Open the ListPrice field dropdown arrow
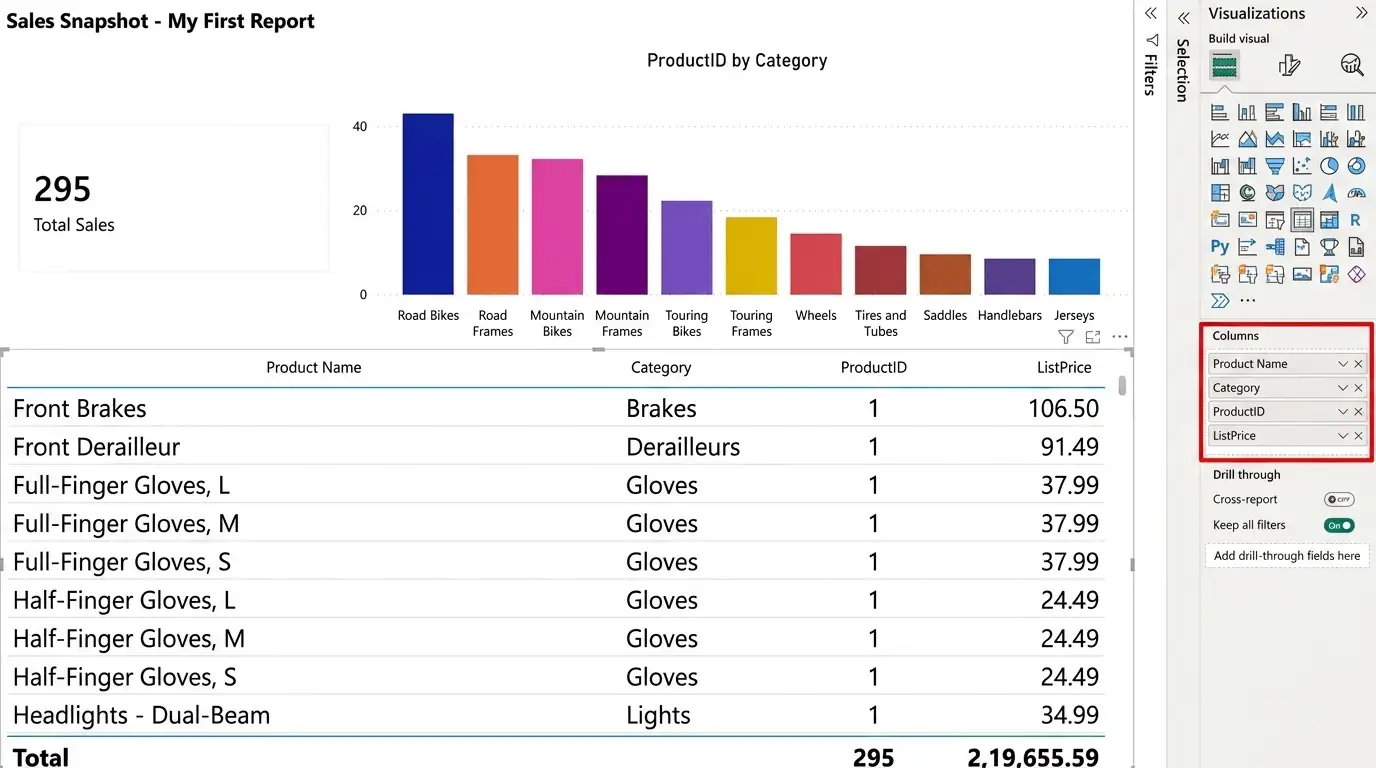Image resolution: width=1376 pixels, height=768 pixels. tap(1343, 436)
